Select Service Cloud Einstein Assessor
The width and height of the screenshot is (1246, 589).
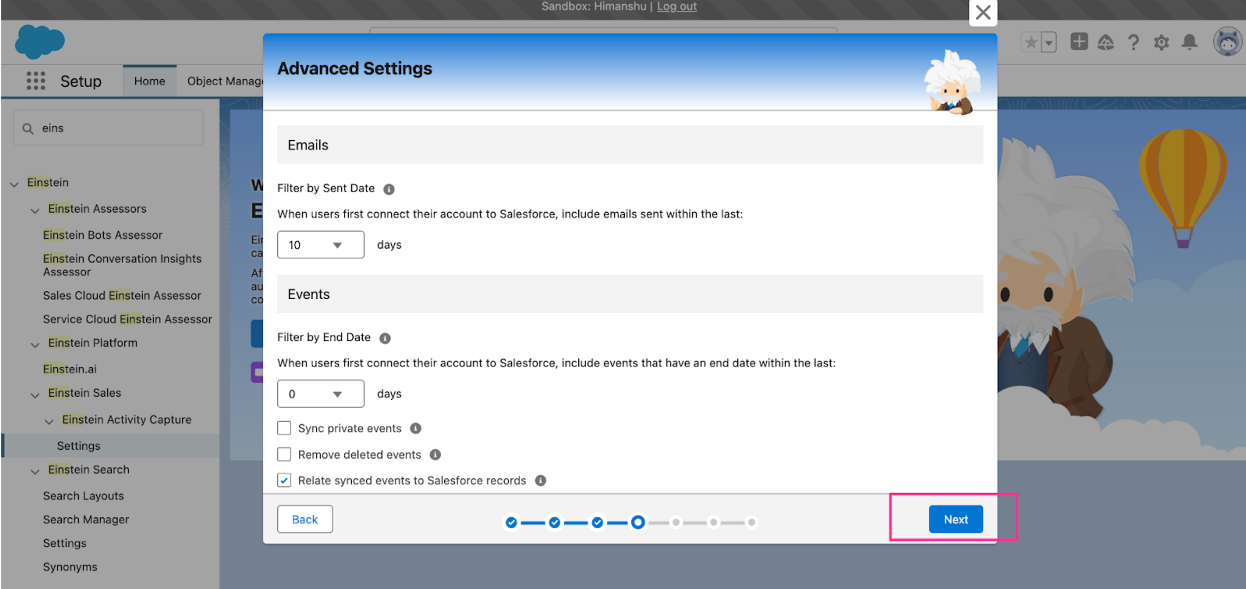pyautogui.click(x=127, y=319)
